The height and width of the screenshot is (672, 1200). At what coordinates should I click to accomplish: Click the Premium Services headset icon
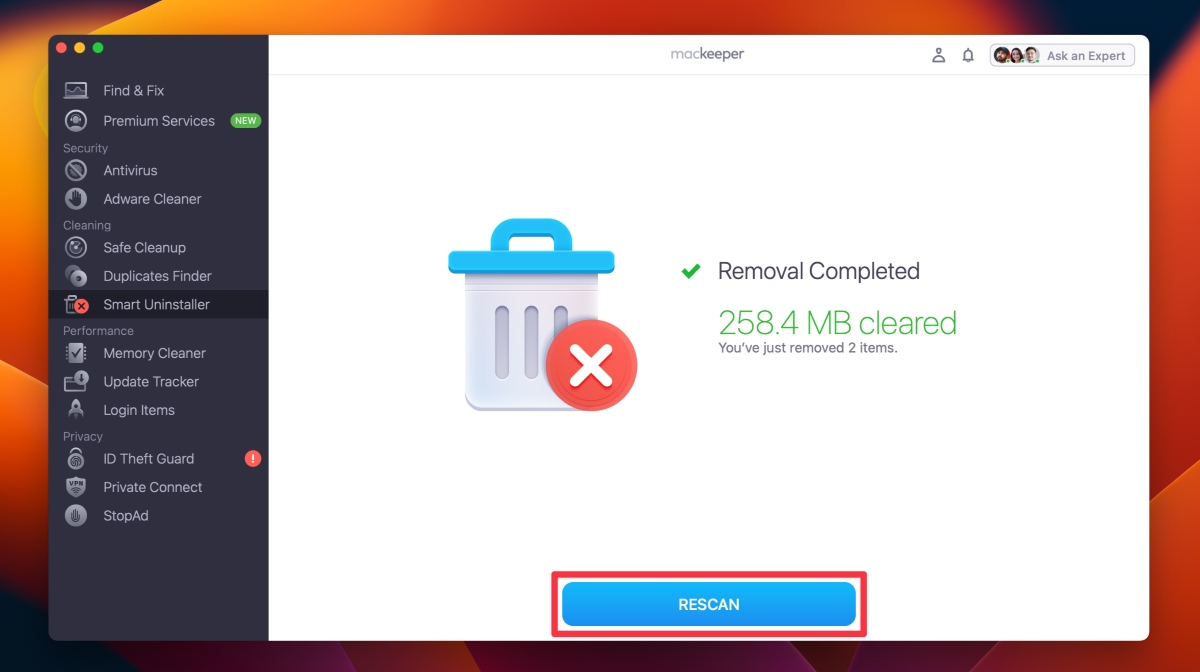76,121
